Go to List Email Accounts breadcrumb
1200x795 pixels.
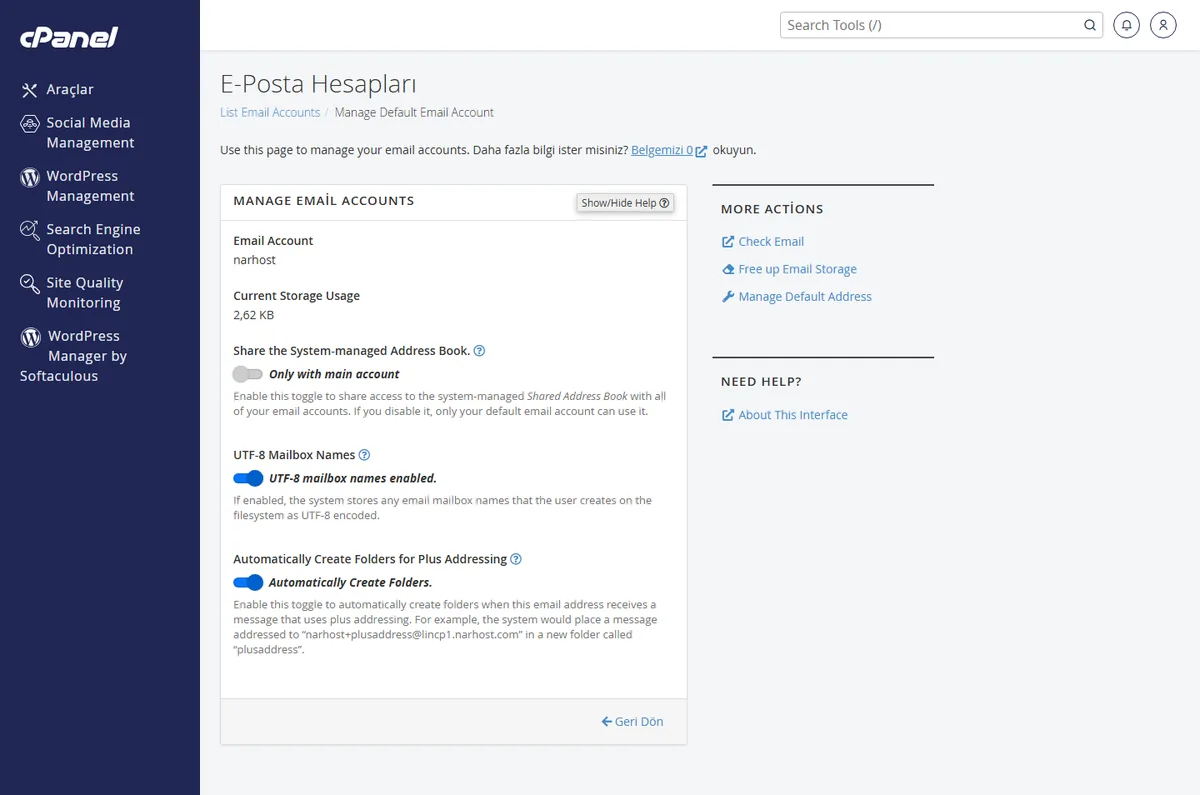click(x=270, y=113)
